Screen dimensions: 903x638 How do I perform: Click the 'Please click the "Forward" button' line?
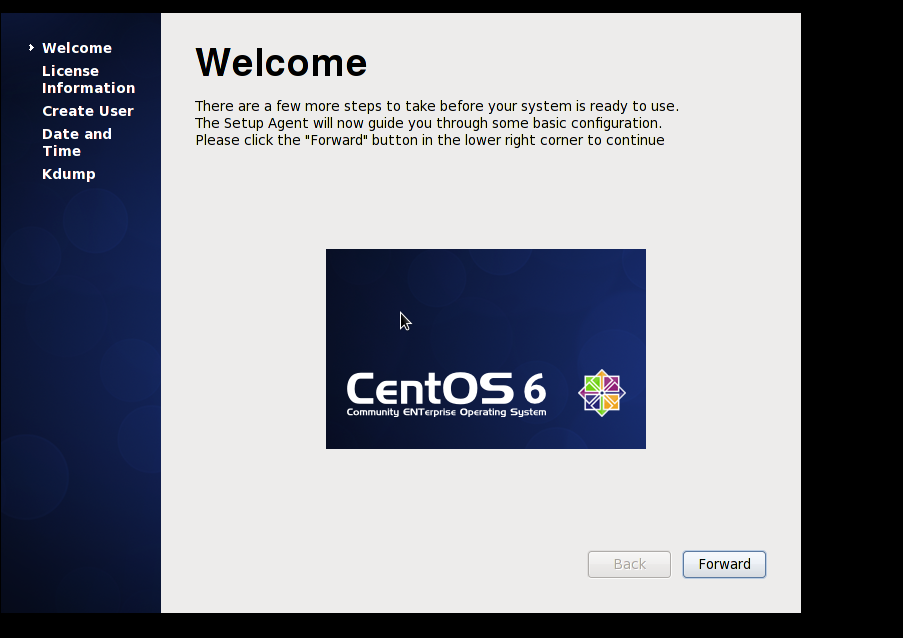pyautogui.click(x=430, y=140)
